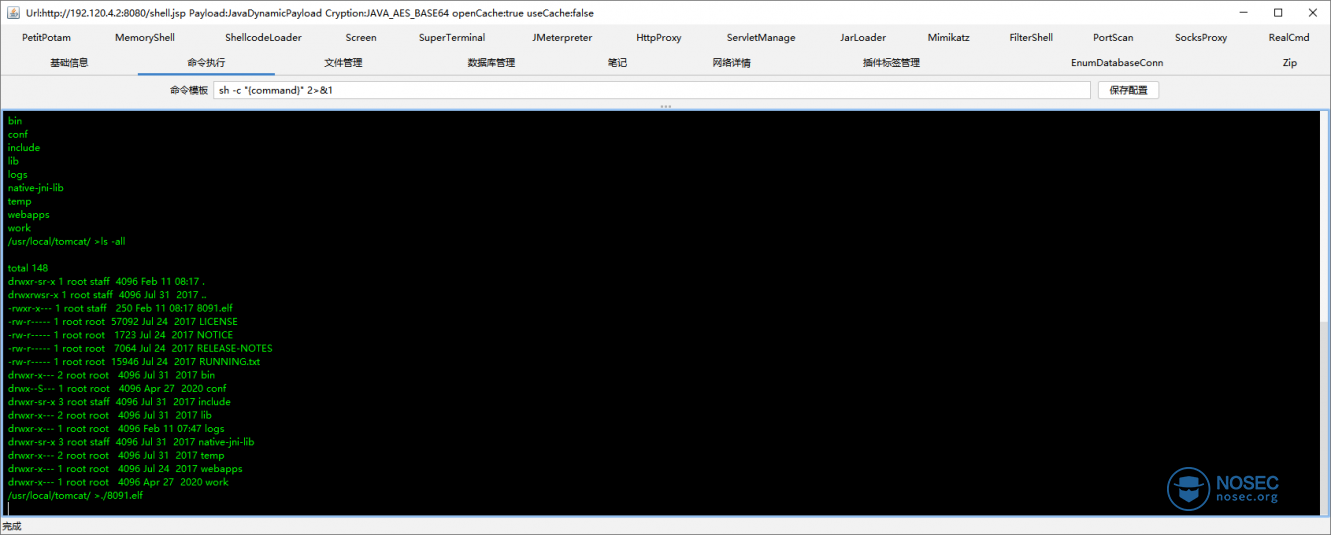The image size is (1331, 535).
Task: Click the drwxr-x--- work directory row
Action: pyautogui.click(x=118, y=482)
